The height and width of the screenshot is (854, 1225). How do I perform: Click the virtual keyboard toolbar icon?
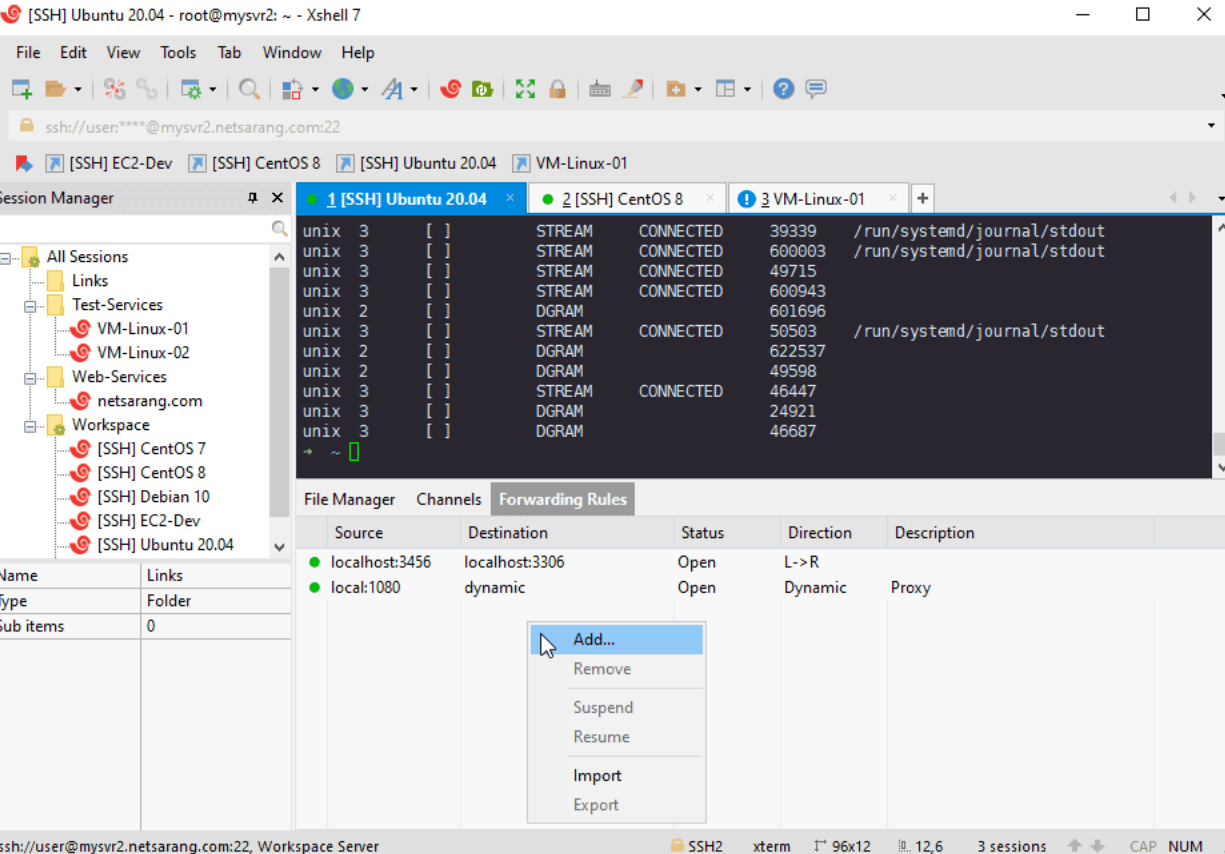(x=600, y=89)
